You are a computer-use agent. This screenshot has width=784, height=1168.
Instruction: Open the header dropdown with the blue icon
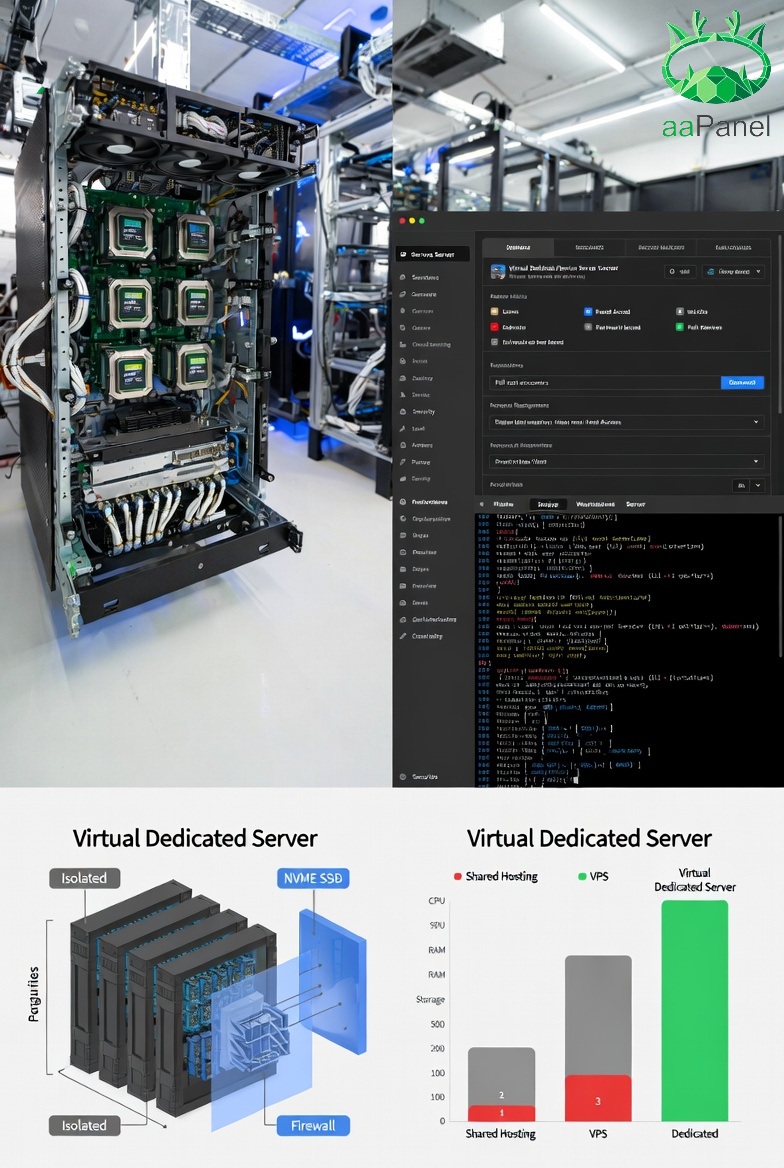(x=734, y=272)
